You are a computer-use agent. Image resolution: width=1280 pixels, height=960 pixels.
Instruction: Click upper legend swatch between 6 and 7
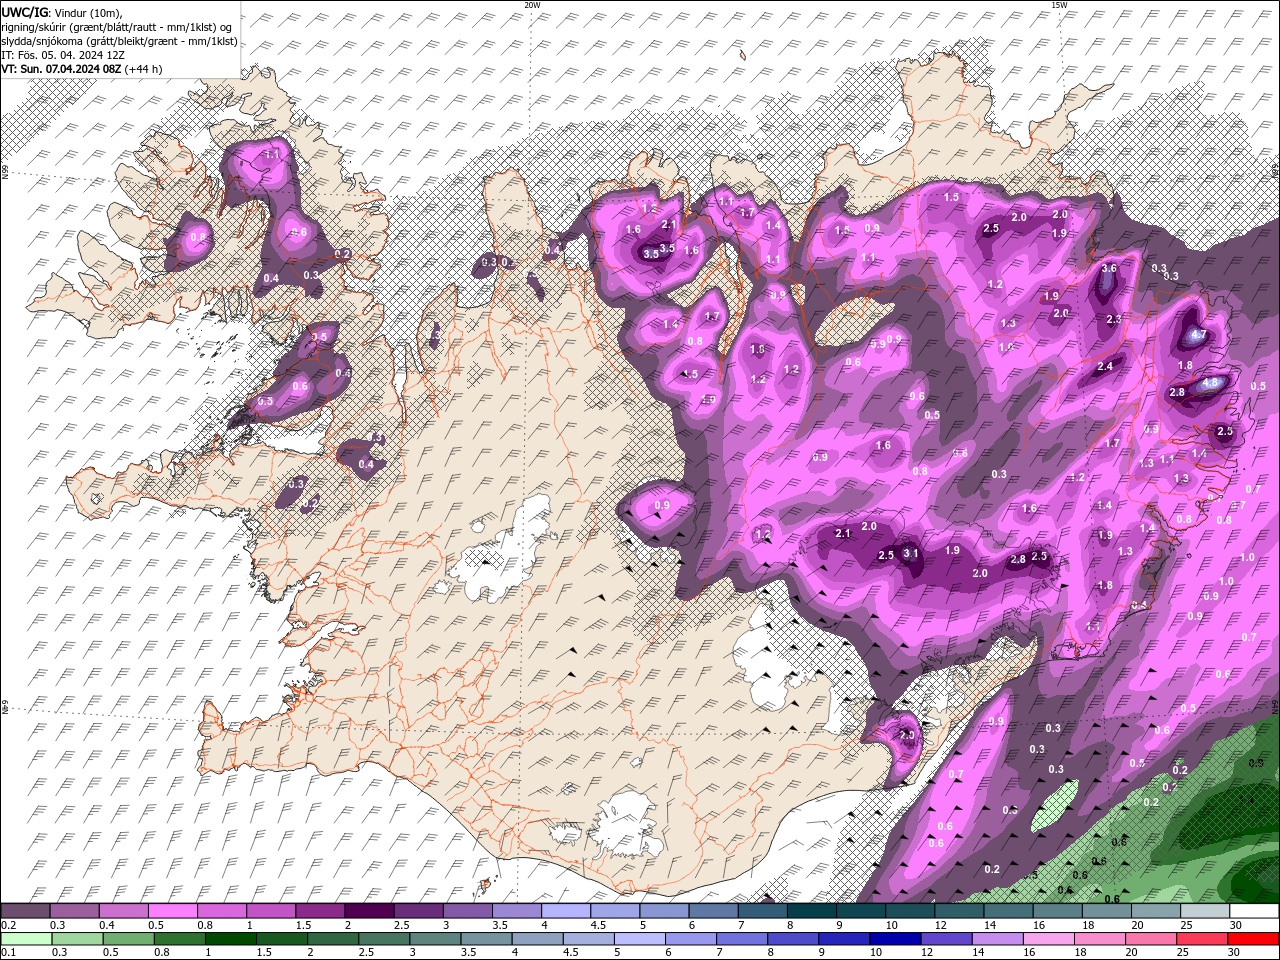click(712, 911)
